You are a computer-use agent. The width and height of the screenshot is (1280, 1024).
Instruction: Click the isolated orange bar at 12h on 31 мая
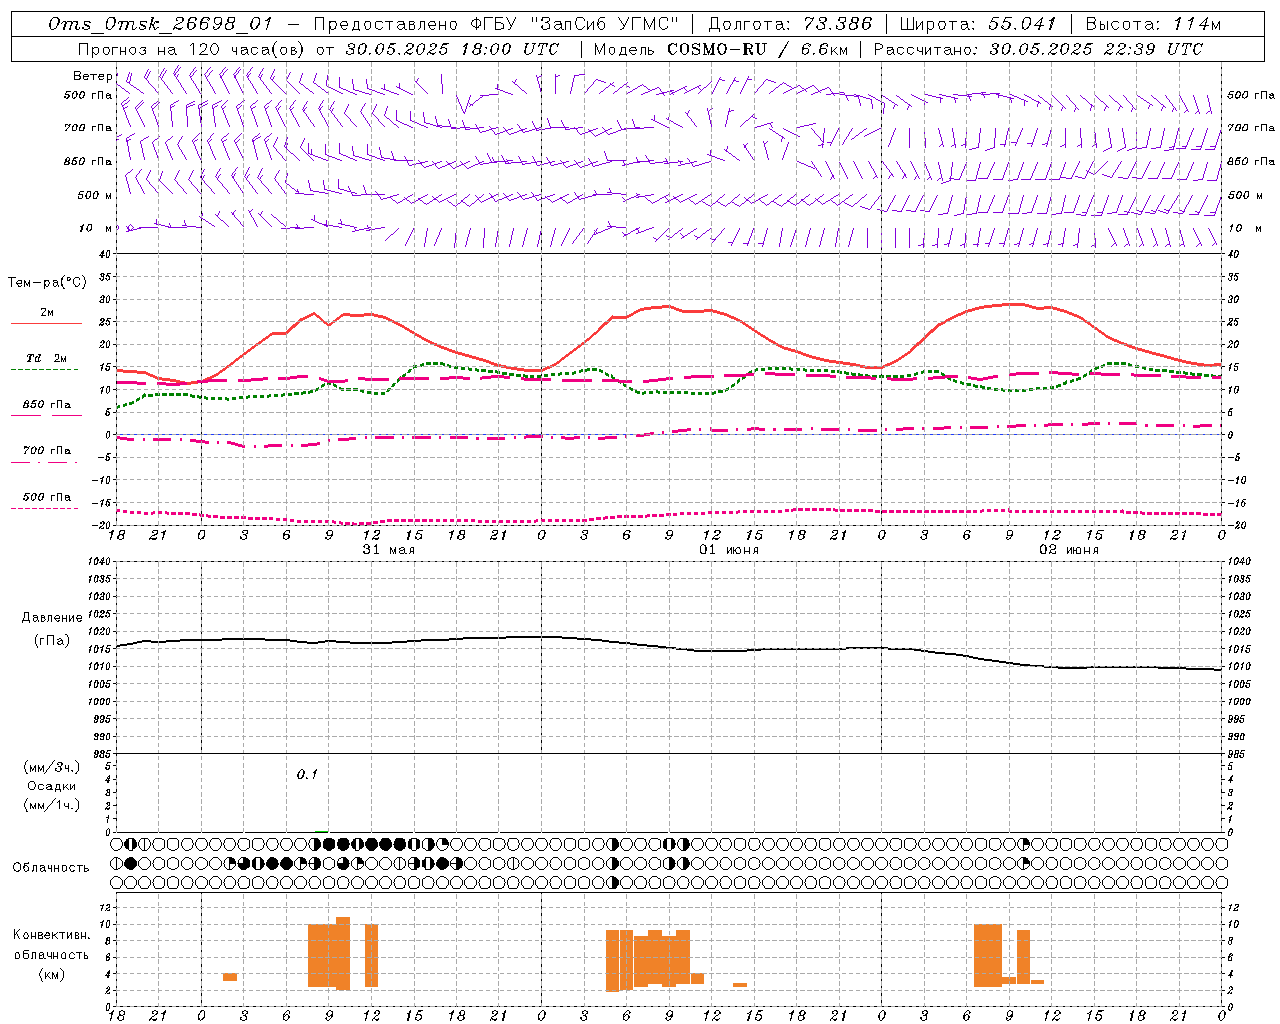coord(371,956)
